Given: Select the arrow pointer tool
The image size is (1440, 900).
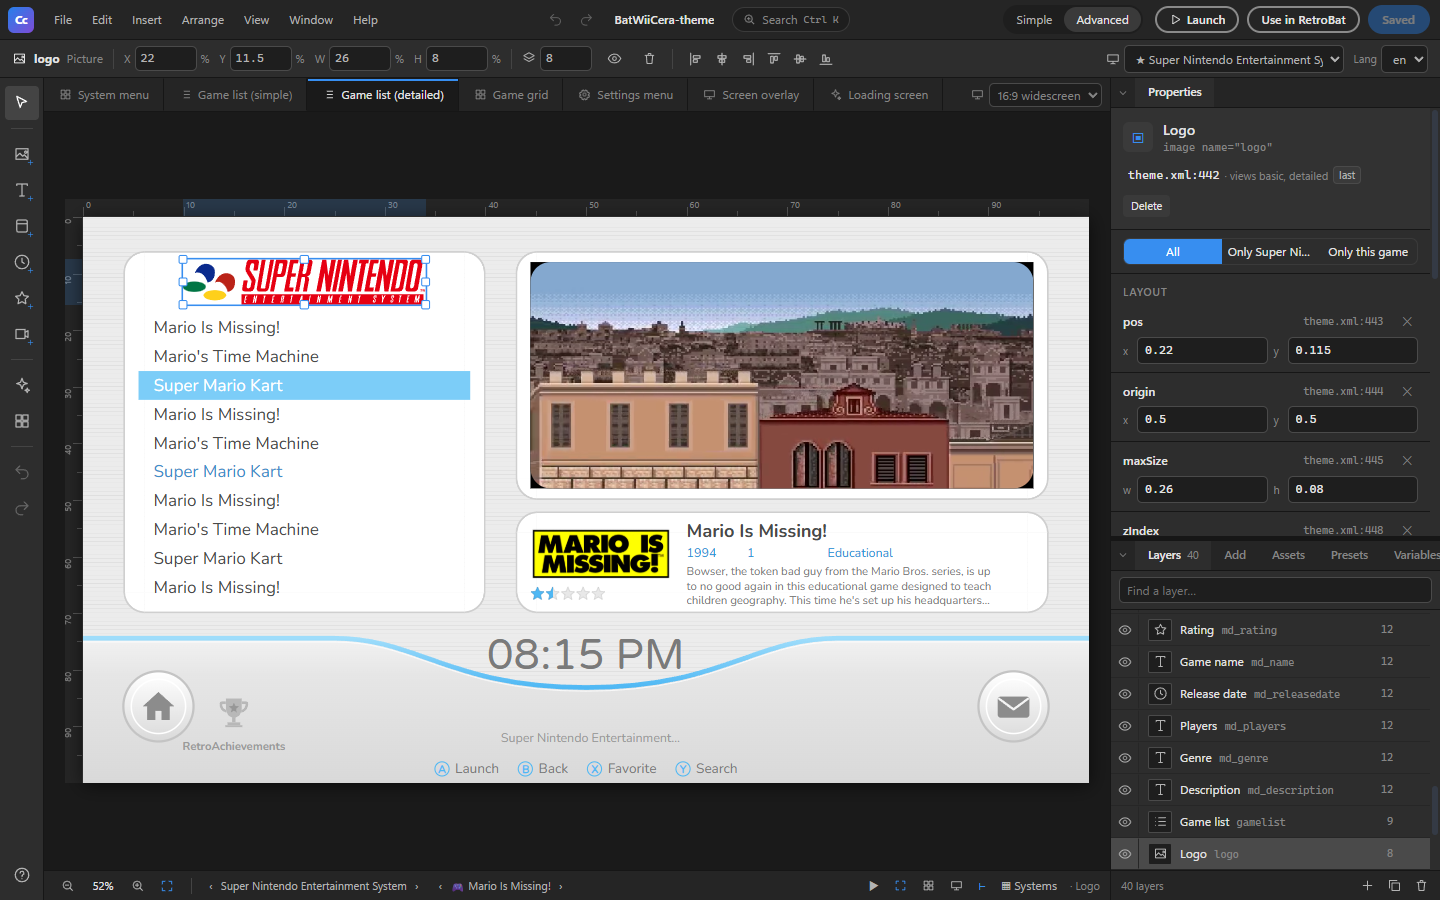Looking at the screenshot, I should 22,102.
